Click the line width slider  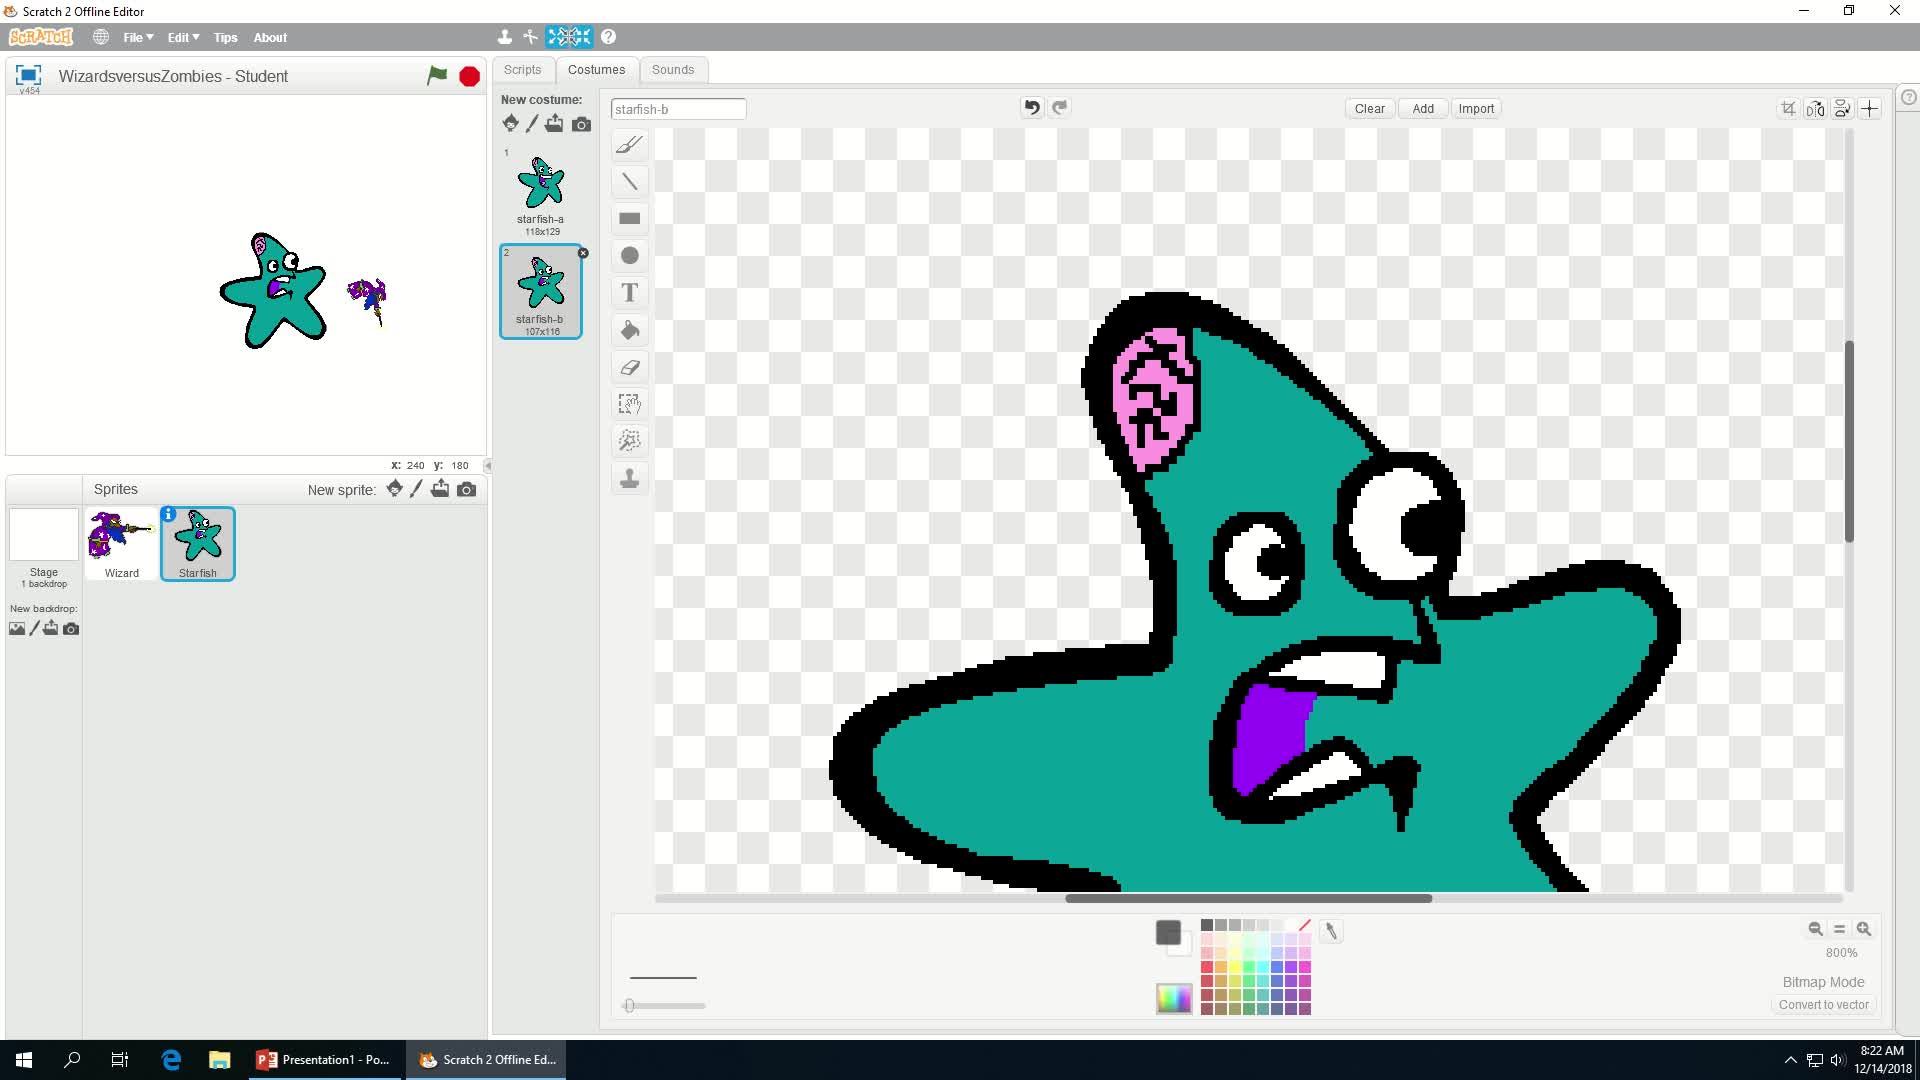coord(667,1006)
